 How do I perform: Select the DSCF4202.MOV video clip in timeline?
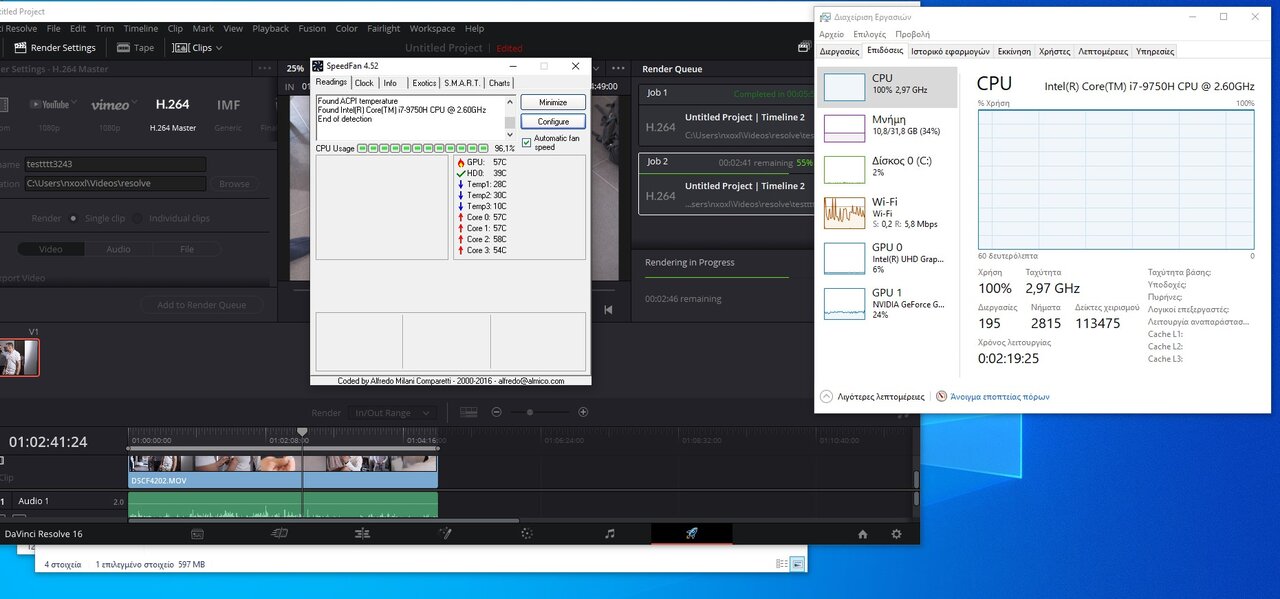pos(283,472)
